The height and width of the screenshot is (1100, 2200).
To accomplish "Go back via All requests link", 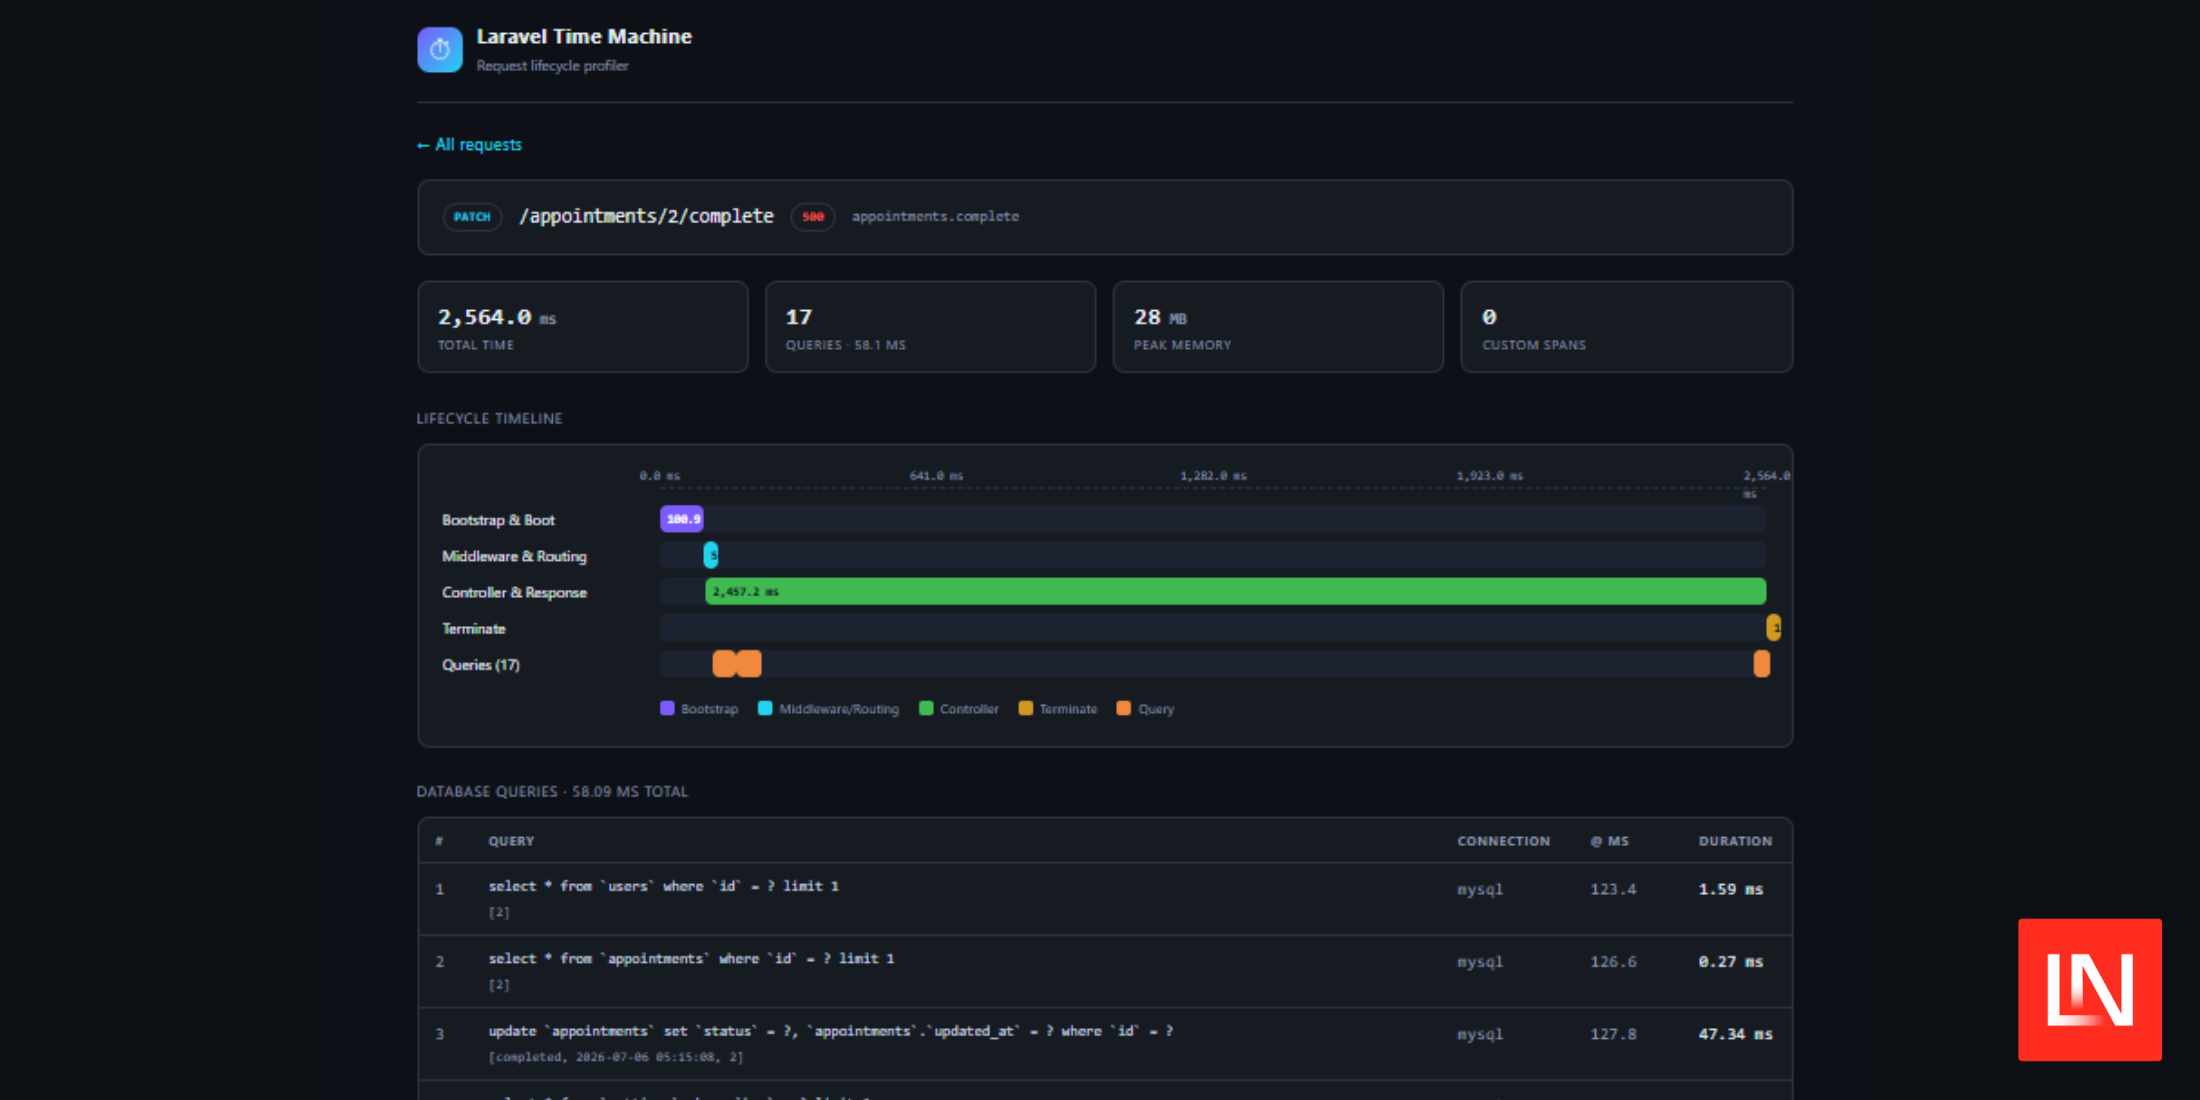I will [469, 144].
